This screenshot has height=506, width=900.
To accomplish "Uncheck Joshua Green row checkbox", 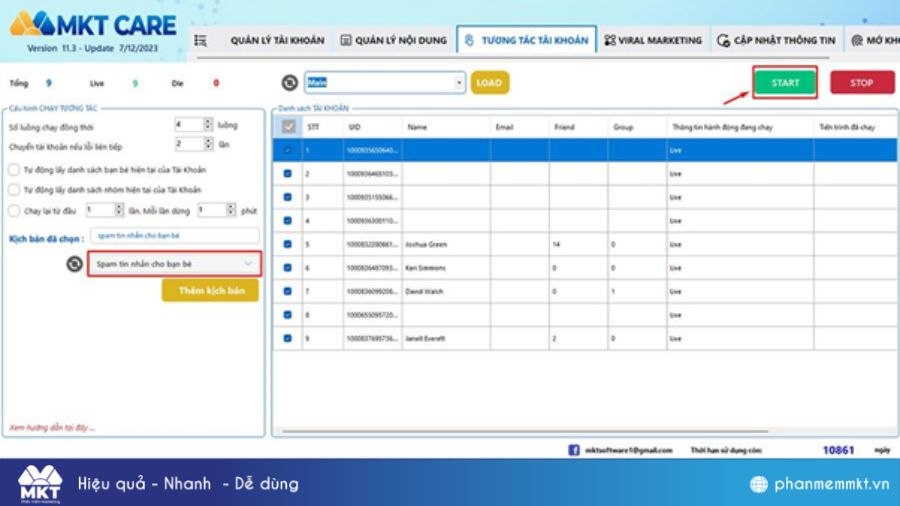I will [x=288, y=244].
